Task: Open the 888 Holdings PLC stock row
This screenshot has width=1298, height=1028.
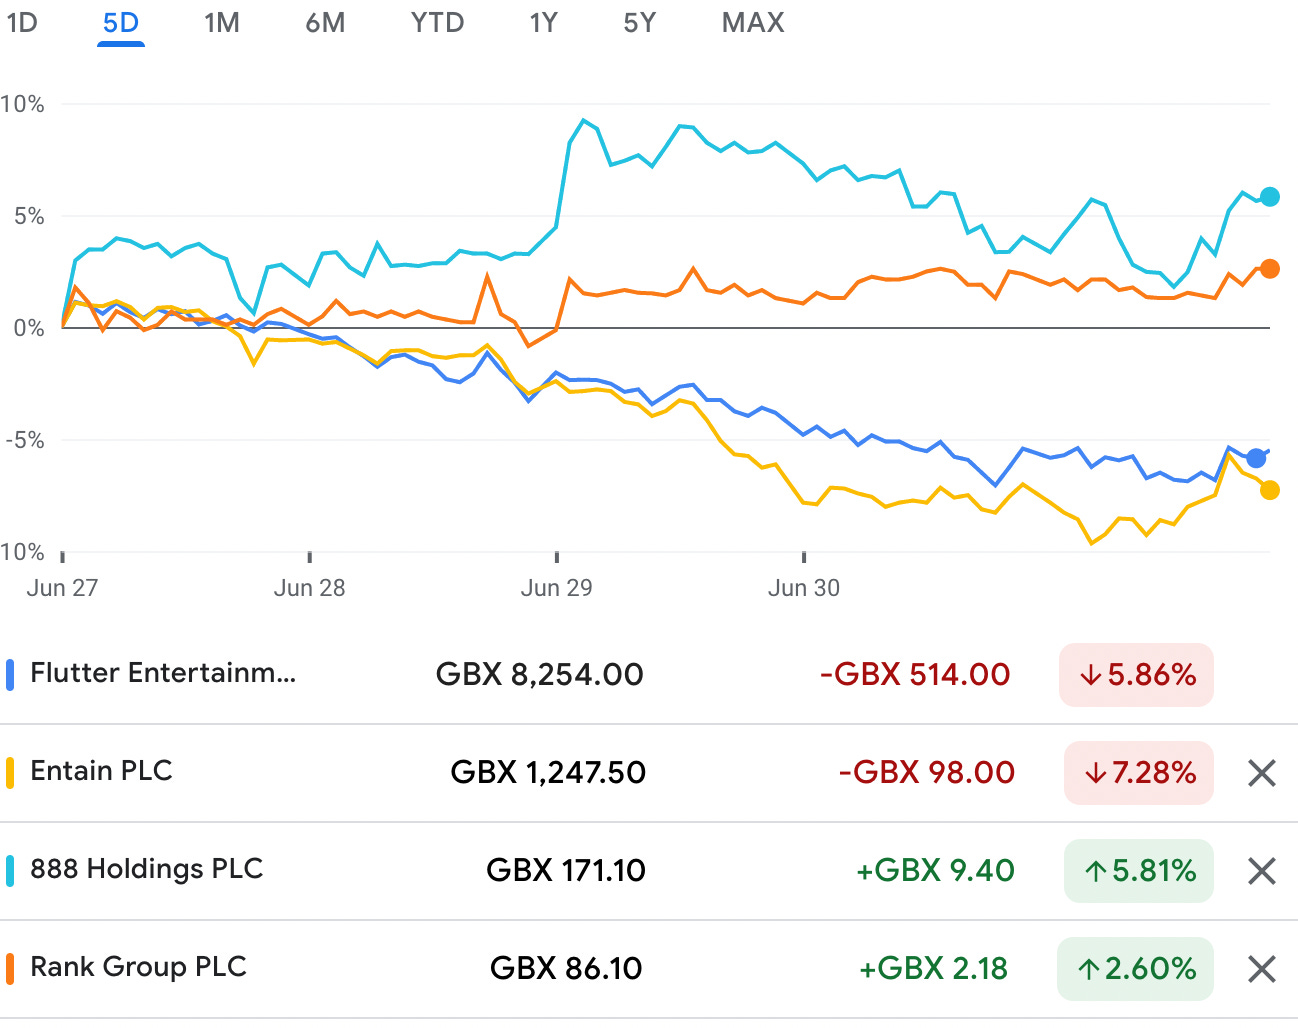Action: (x=649, y=871)
